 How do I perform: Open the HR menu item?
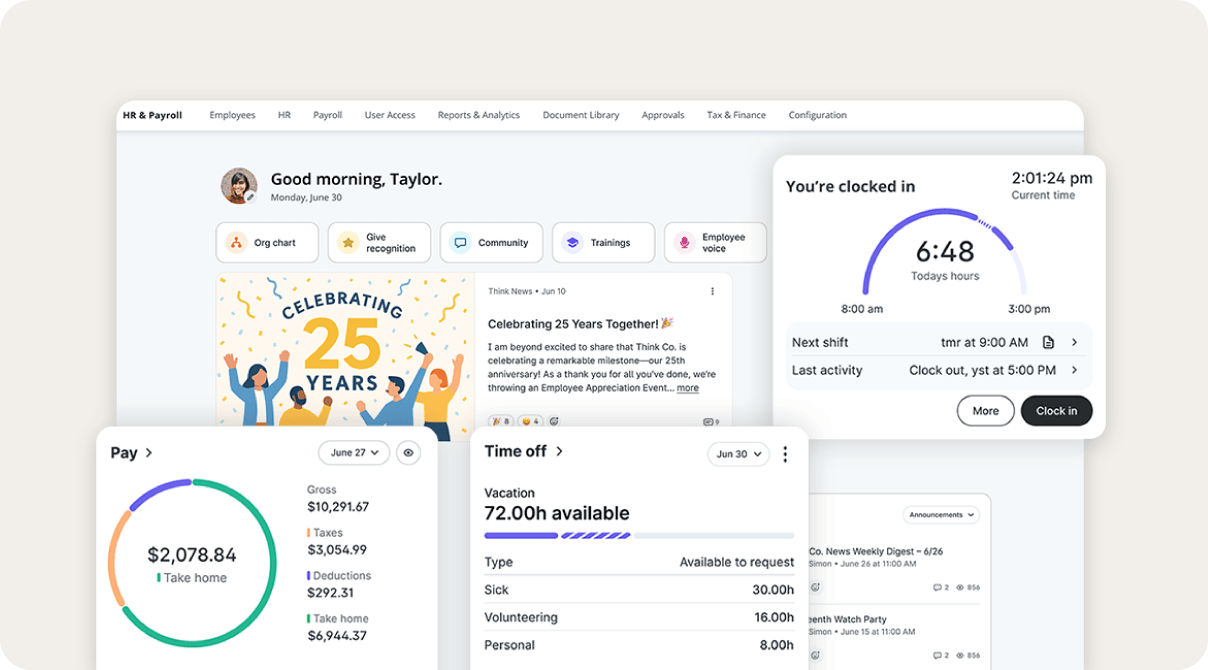click(x=284, y=115)
